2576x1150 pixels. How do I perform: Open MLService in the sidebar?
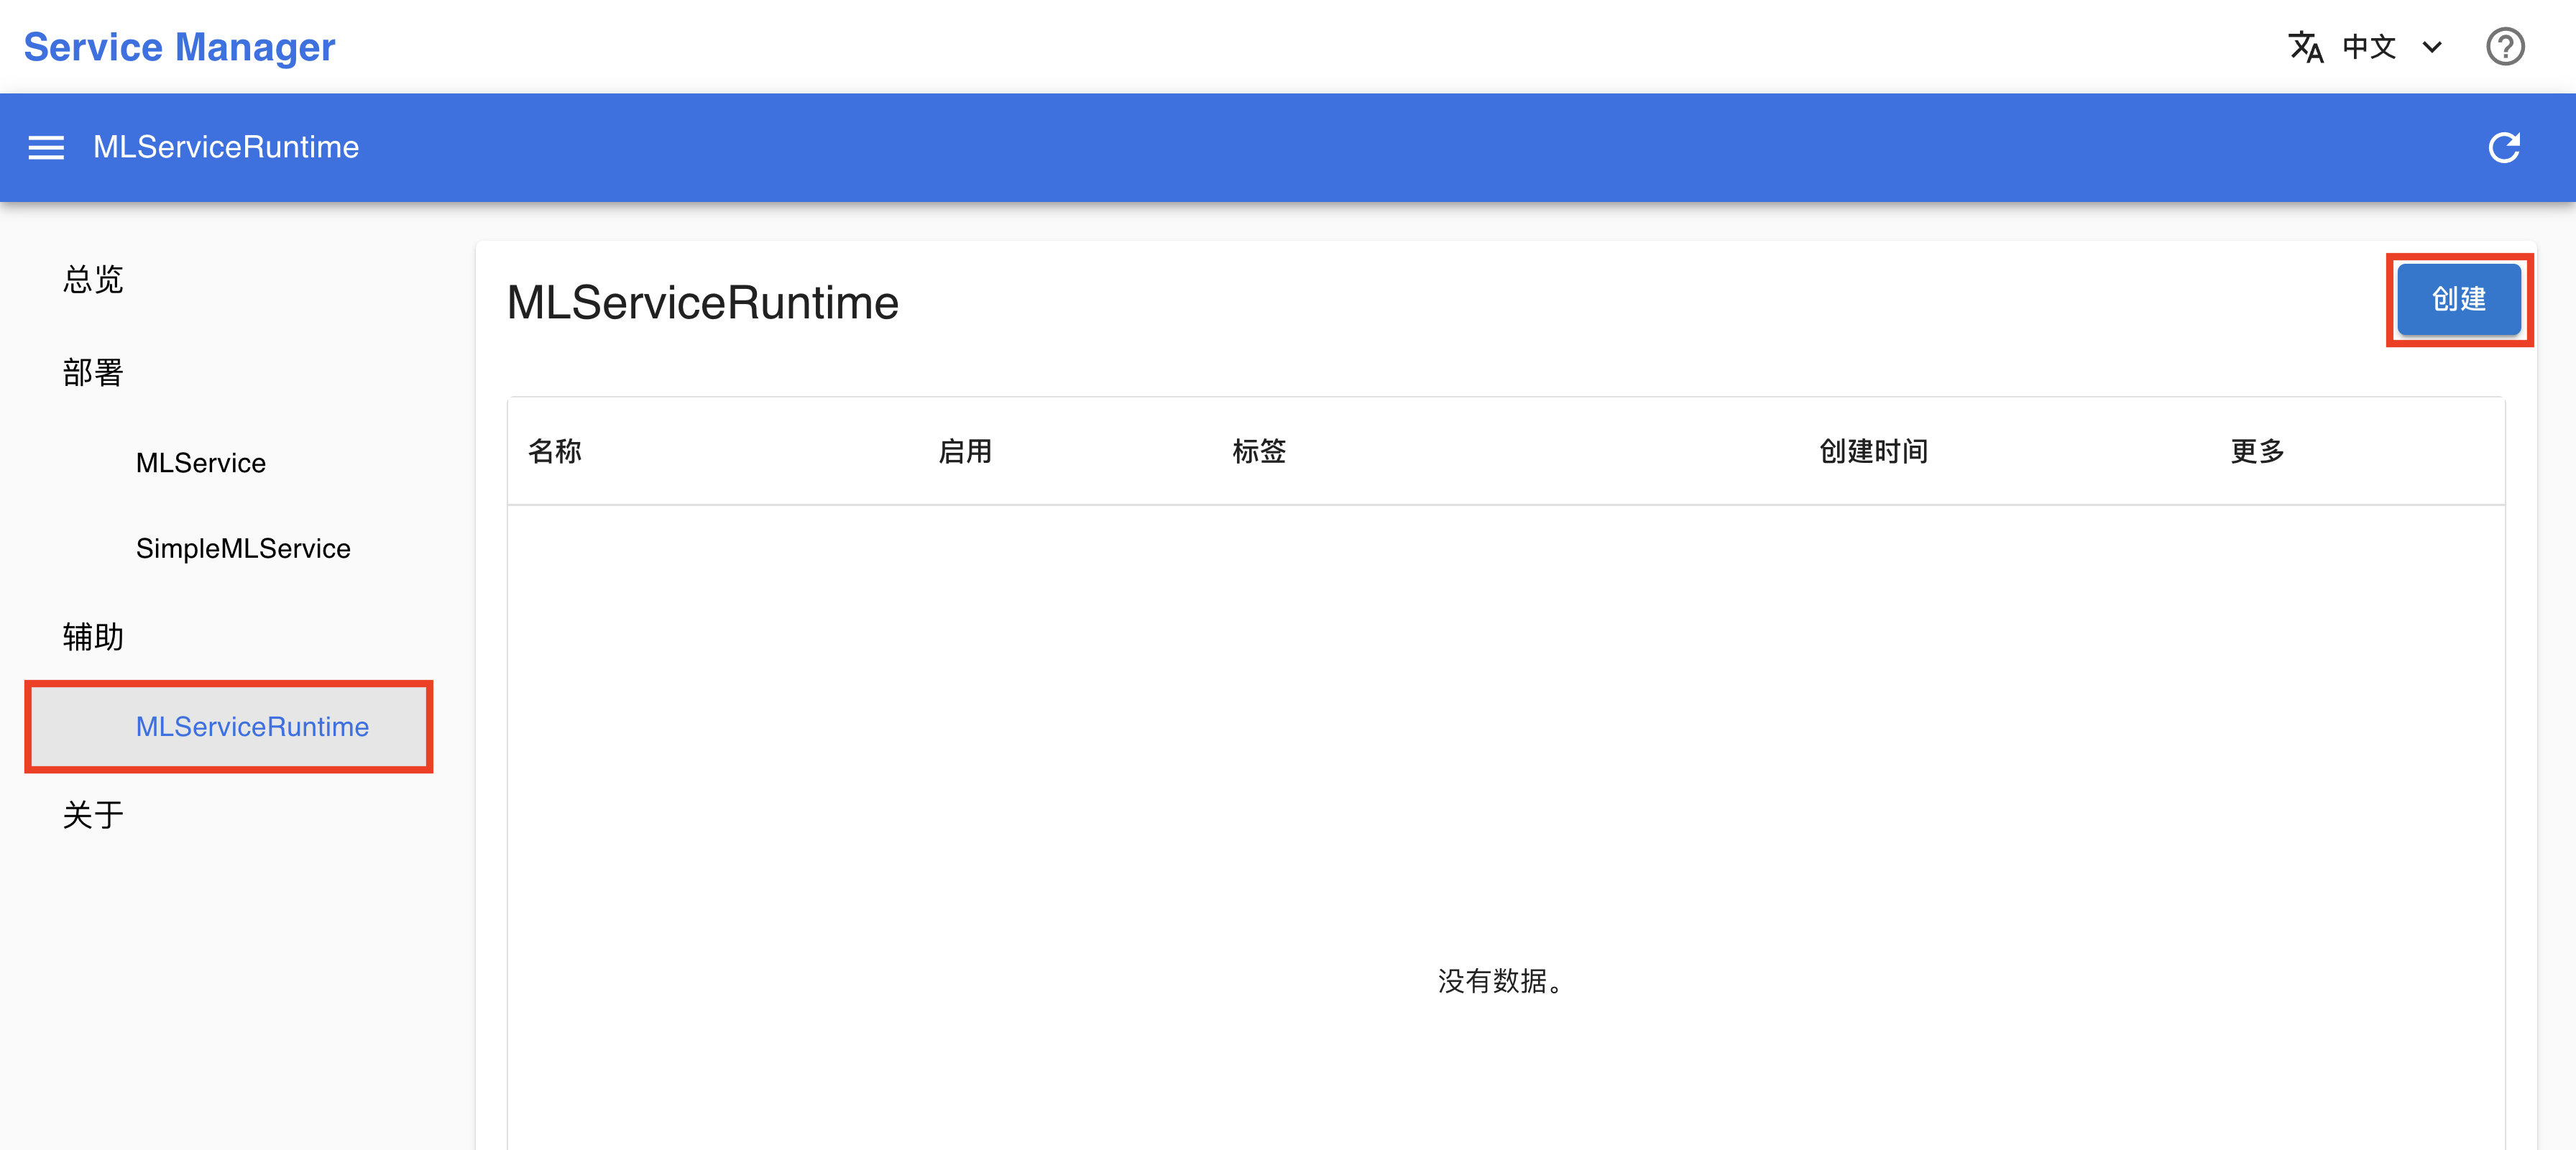[x=201, y=463]
